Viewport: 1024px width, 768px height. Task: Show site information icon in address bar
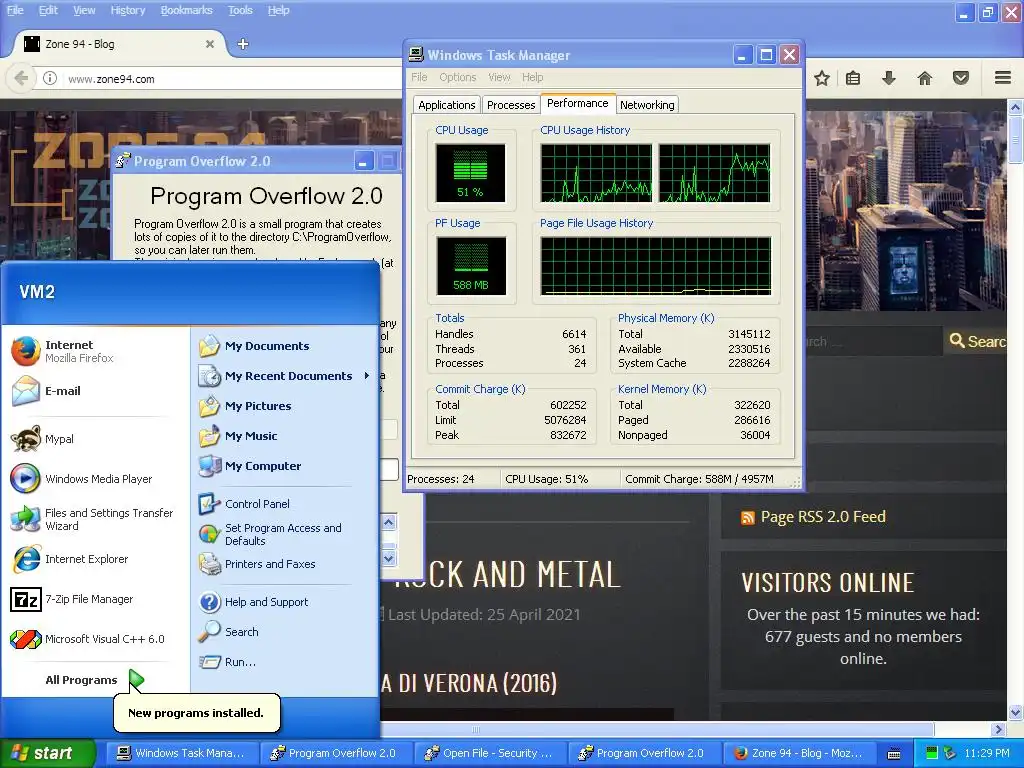click(x=50, y=78)
